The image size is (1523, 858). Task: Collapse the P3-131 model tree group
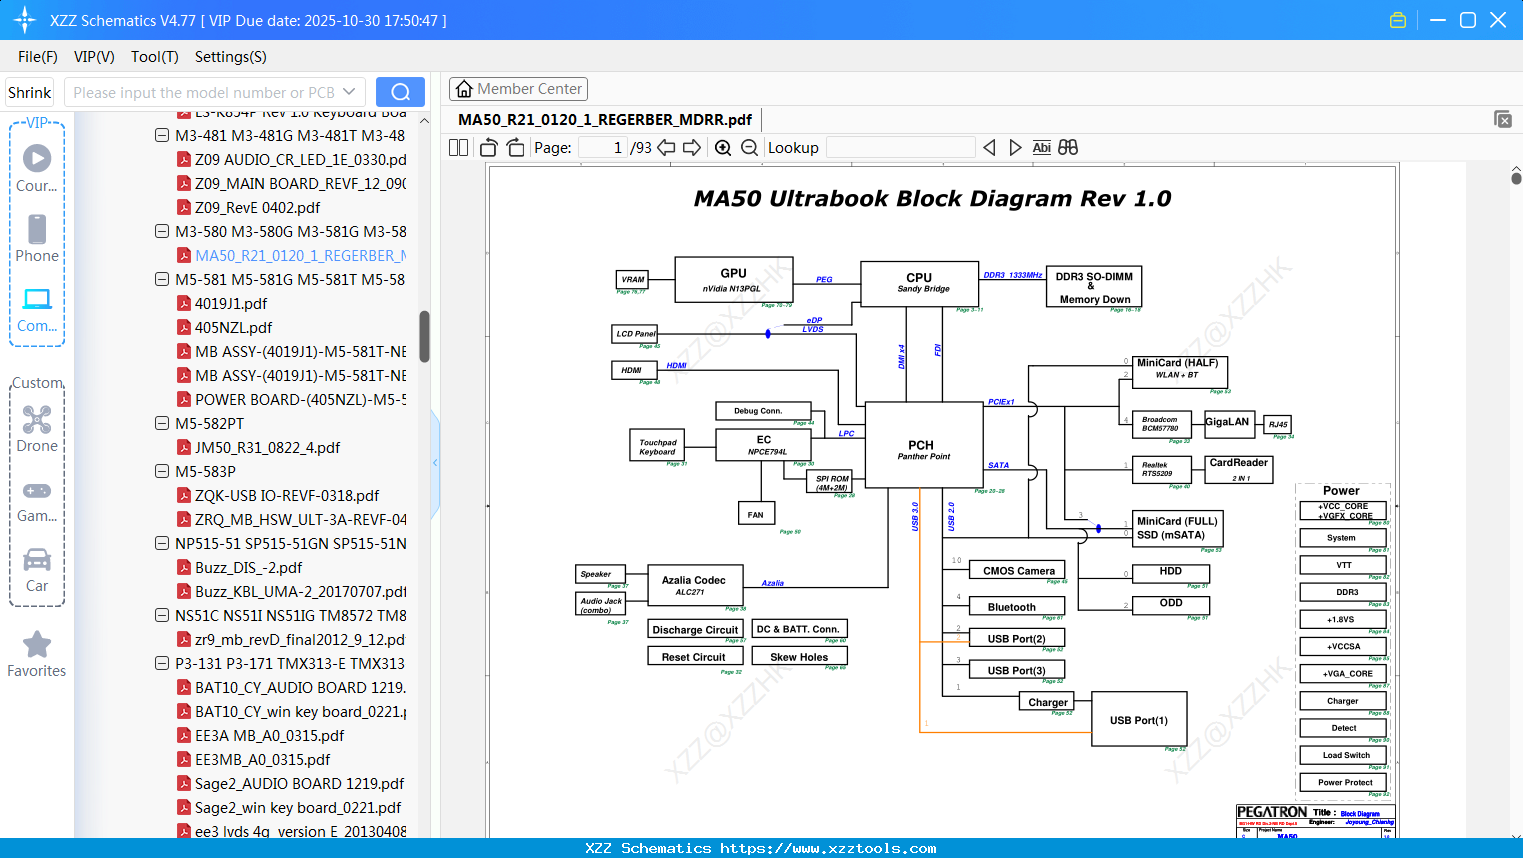162,664
